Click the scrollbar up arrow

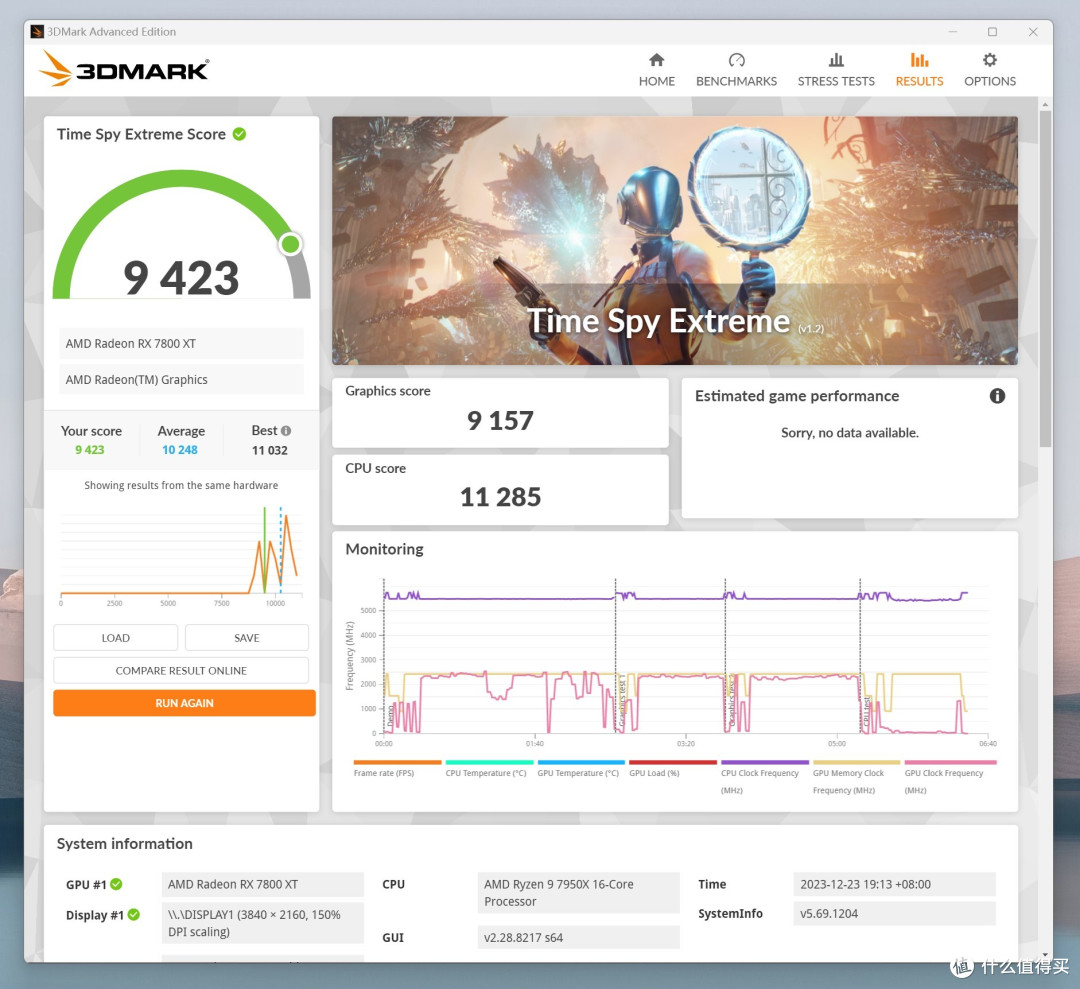1045,105
